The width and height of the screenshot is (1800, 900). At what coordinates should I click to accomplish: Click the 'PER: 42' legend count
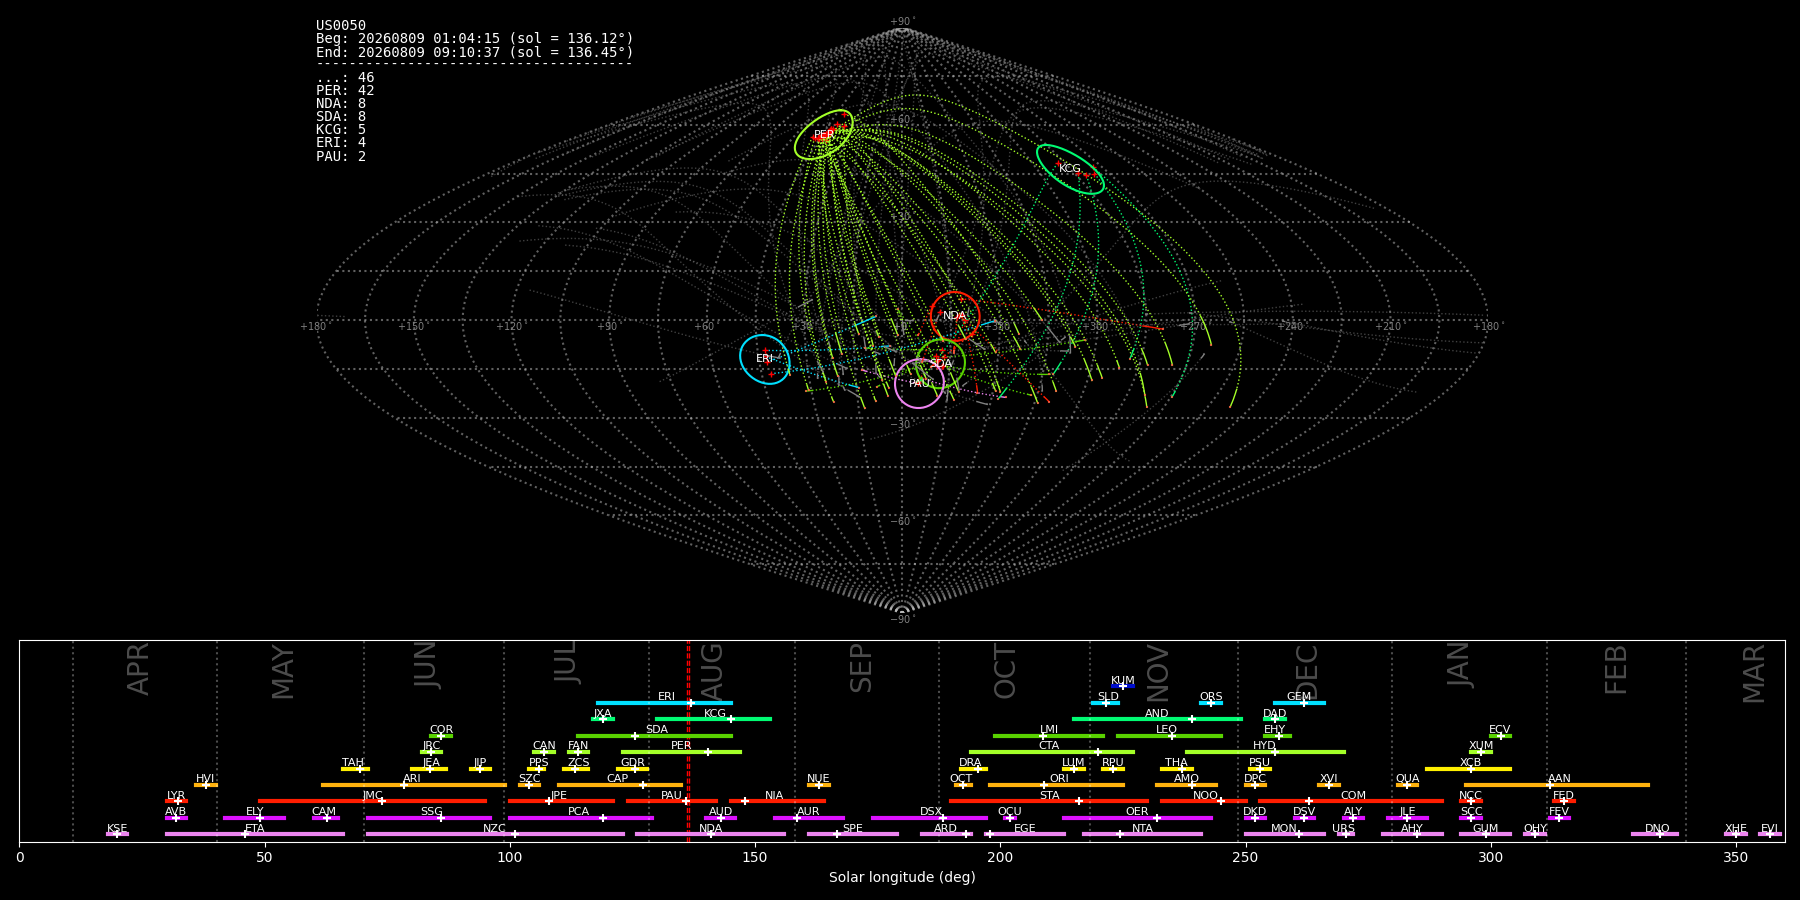[x=345, y=91]
